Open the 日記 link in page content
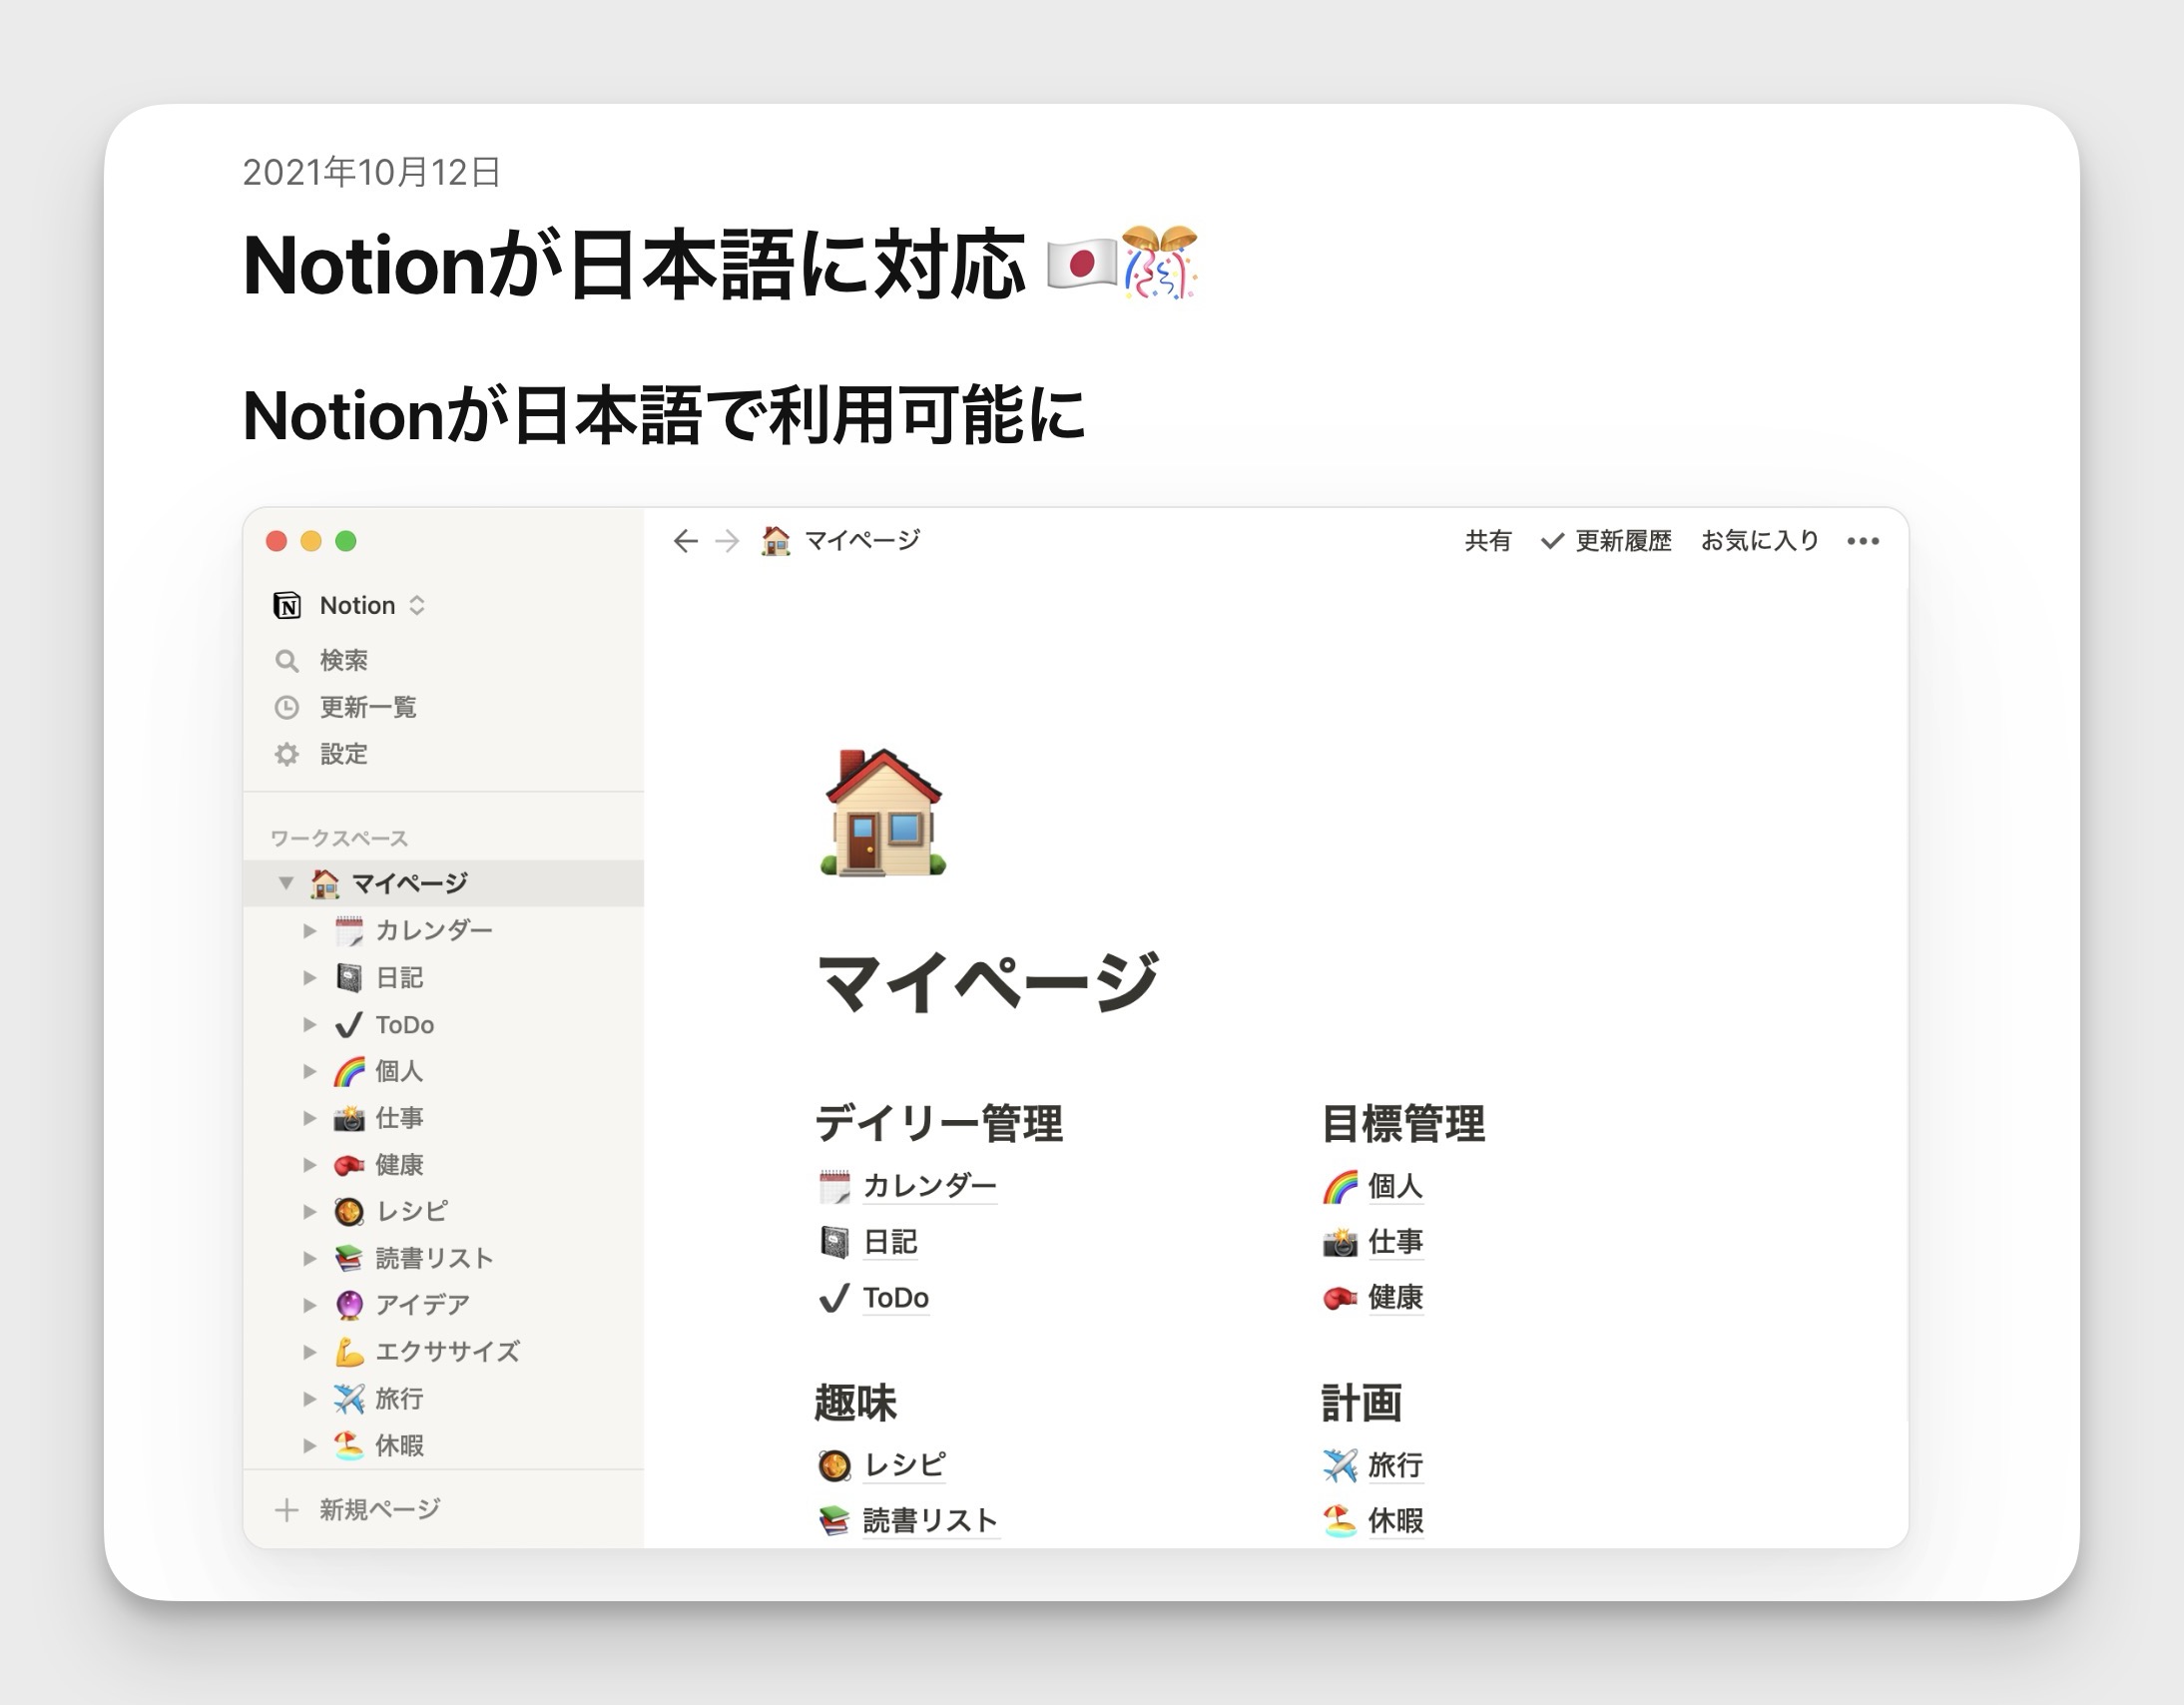 point(890,1242)
